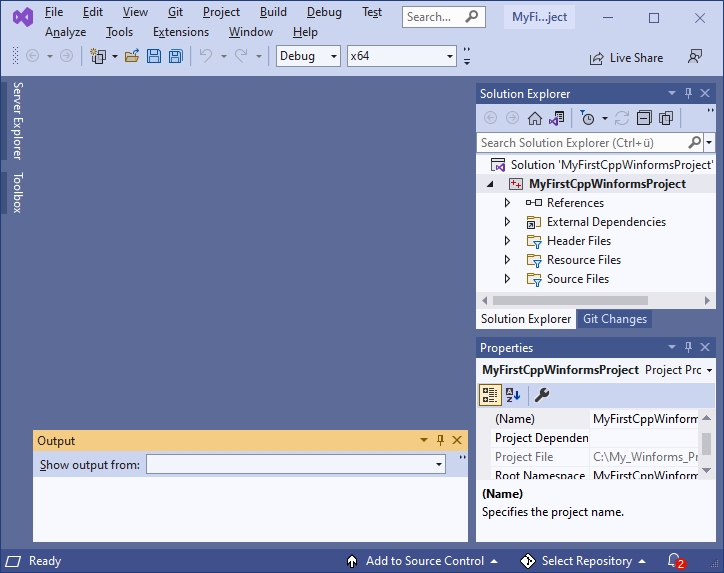724x573 pixels.
Task: Open the Build menu
Action: pos(273,12)
